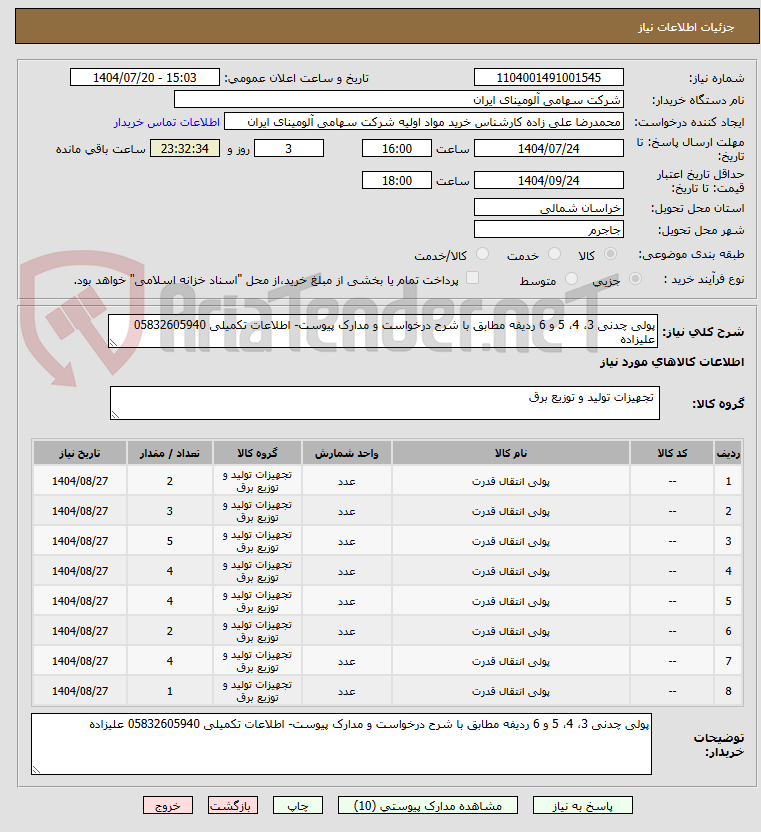Screen dimensions: 761x832
Task: Click the نام دستگاه خریدار field
Action: (399, 100)
